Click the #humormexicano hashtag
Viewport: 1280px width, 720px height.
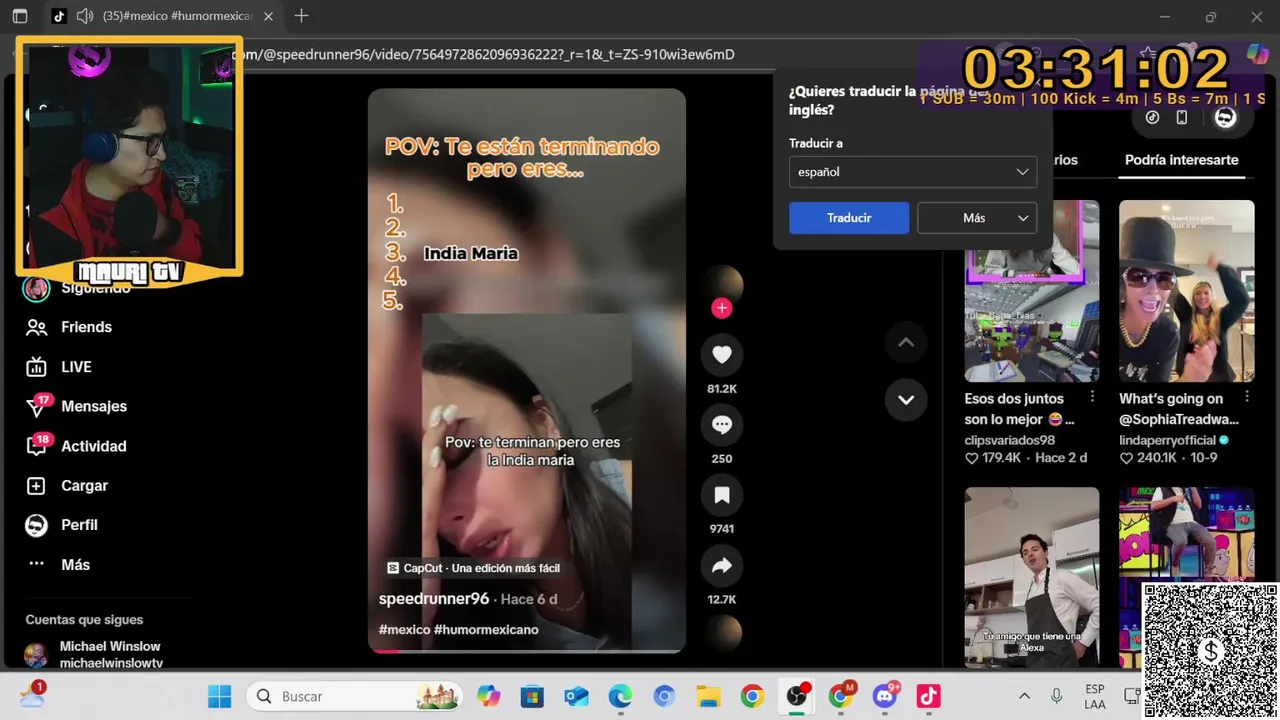(486, 630)
